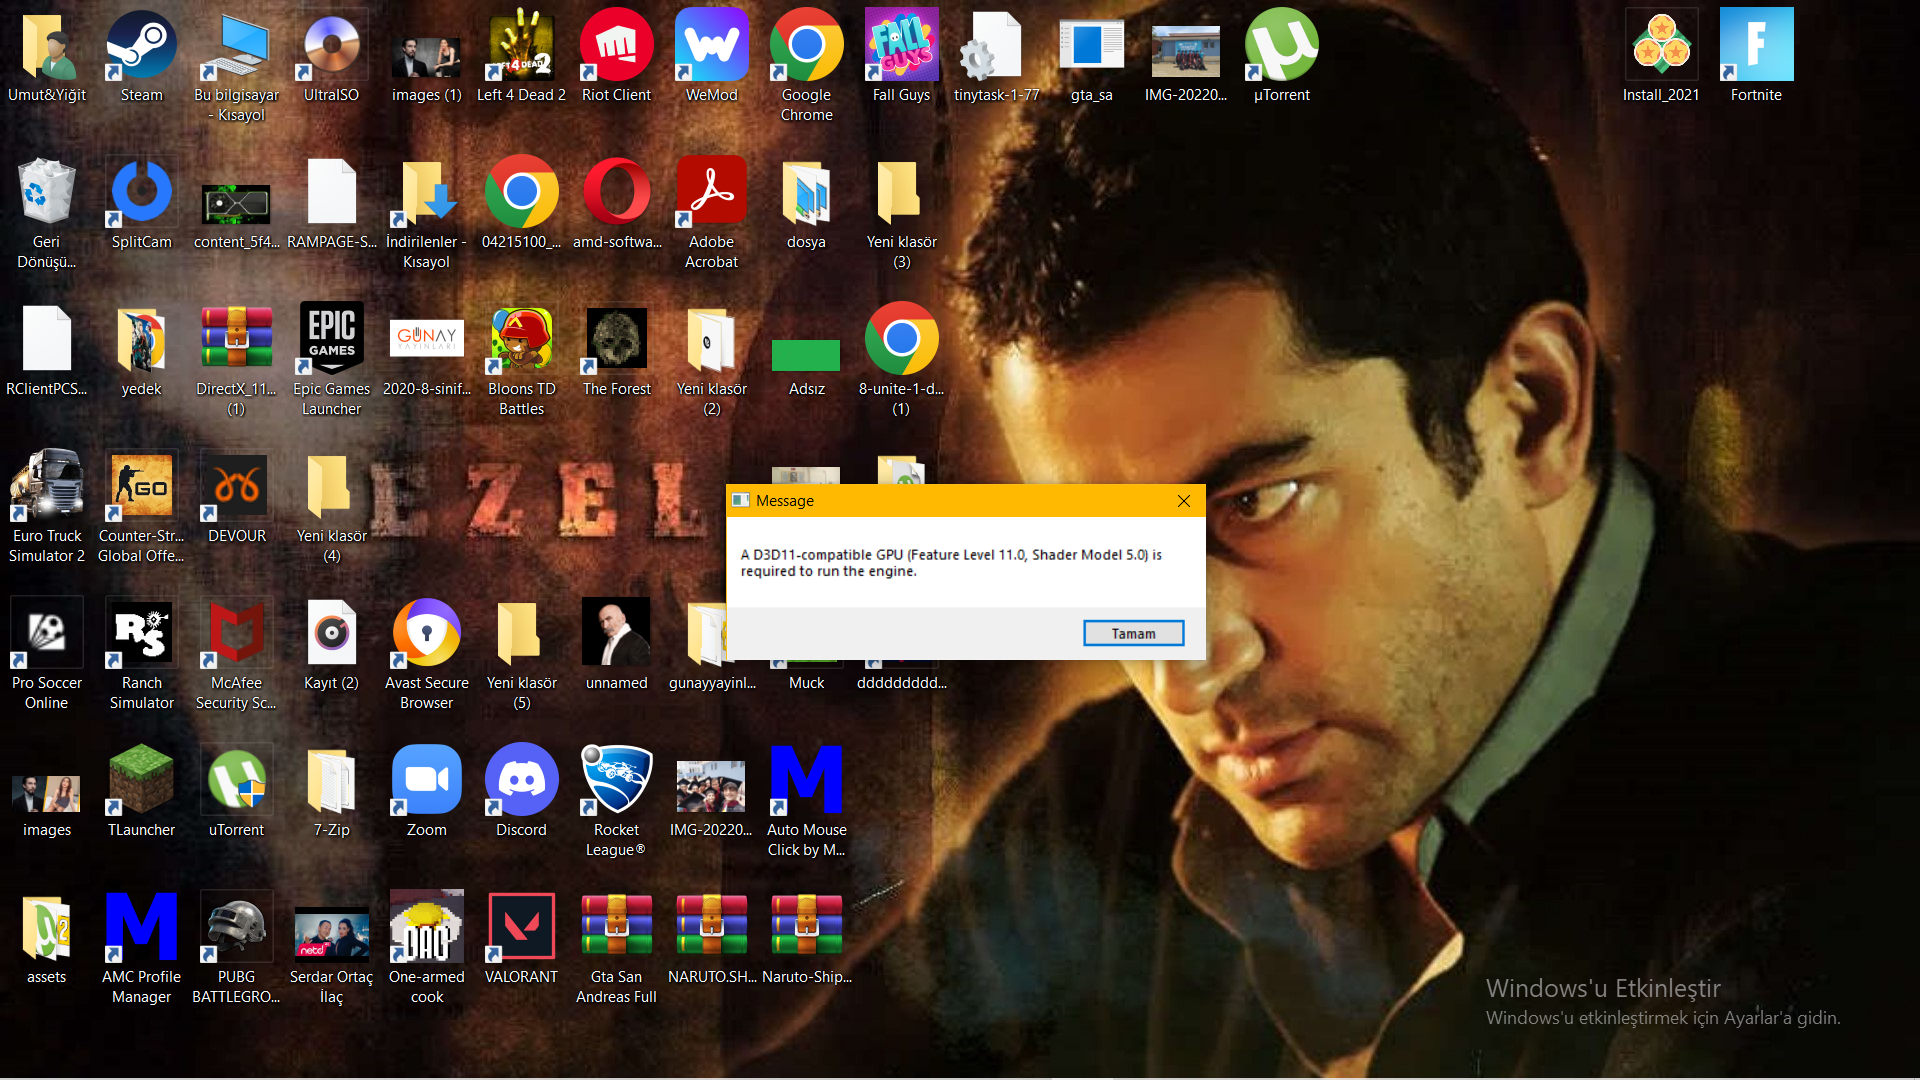Screen dimensions: 1920x1080
Task: Select the VALORANT shortcut icon
Action: (521, 928)
